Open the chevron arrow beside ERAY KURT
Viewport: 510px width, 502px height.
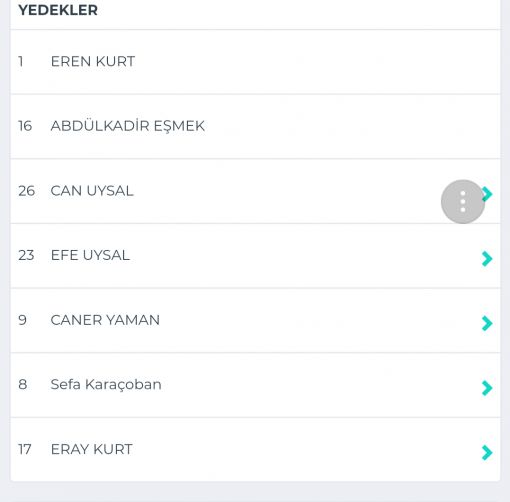[x=487, y=452]
